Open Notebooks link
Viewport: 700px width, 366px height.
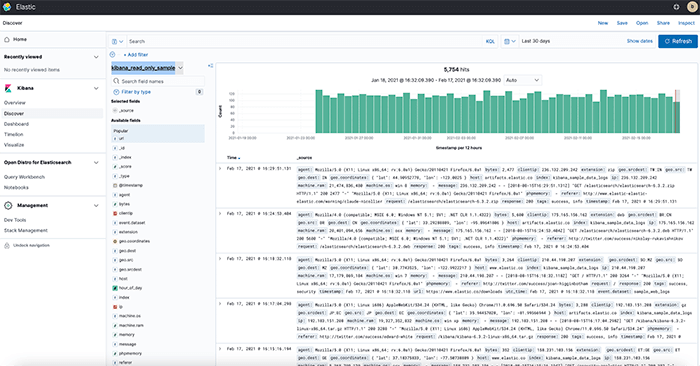[16, 187]
